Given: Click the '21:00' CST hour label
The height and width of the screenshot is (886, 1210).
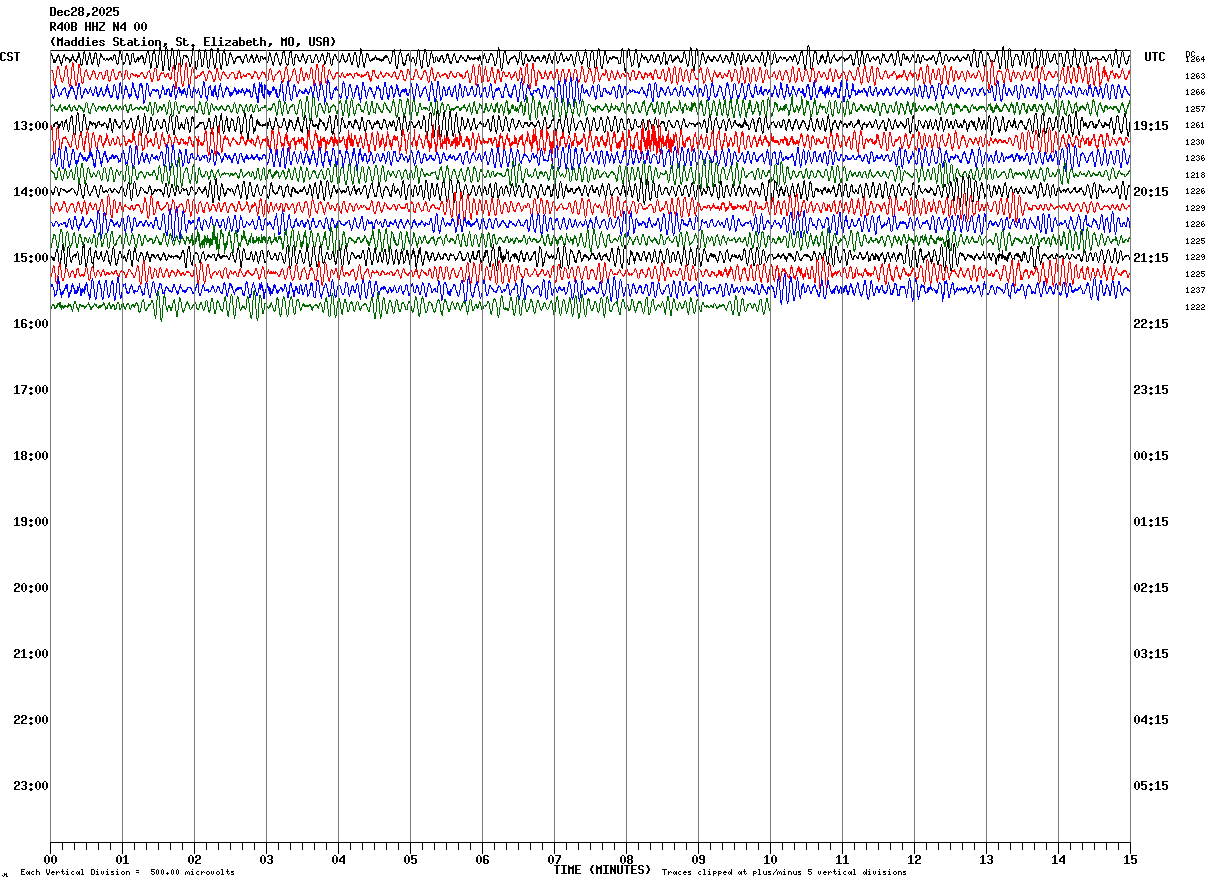Looking at the screenshot, I should click(31, 654).
